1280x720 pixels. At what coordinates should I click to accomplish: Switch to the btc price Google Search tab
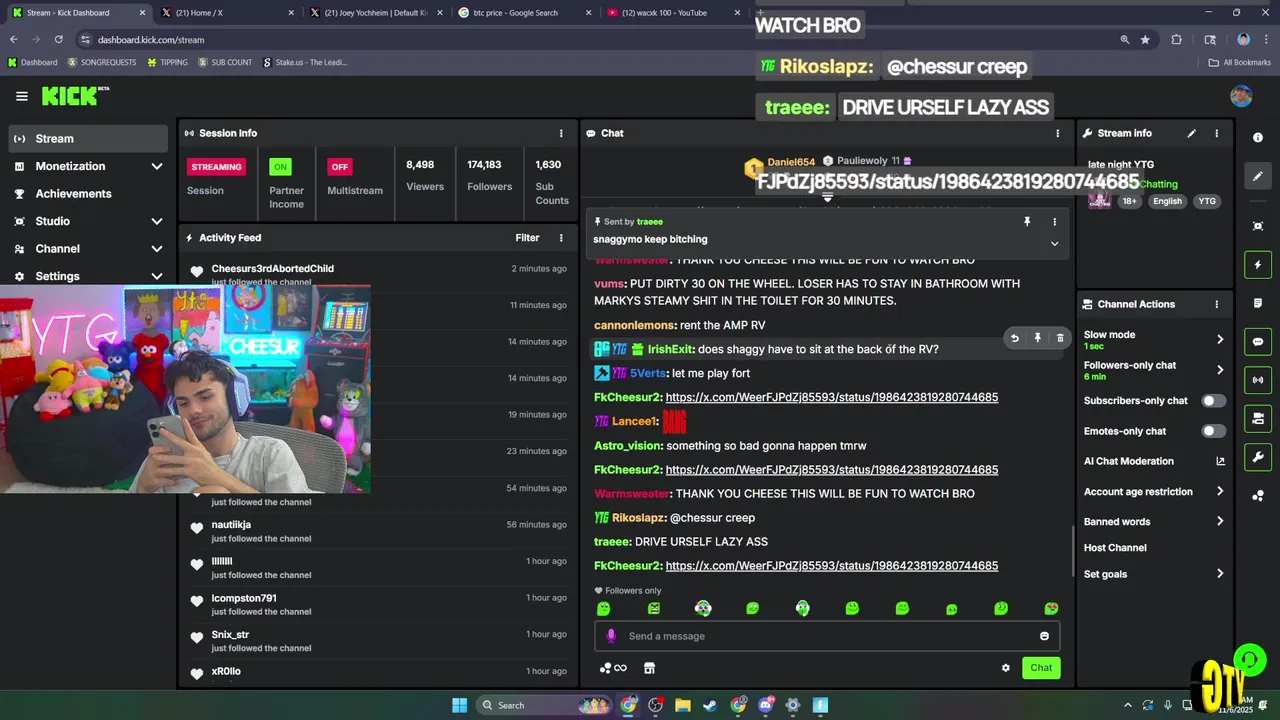(x=526, y=13)
